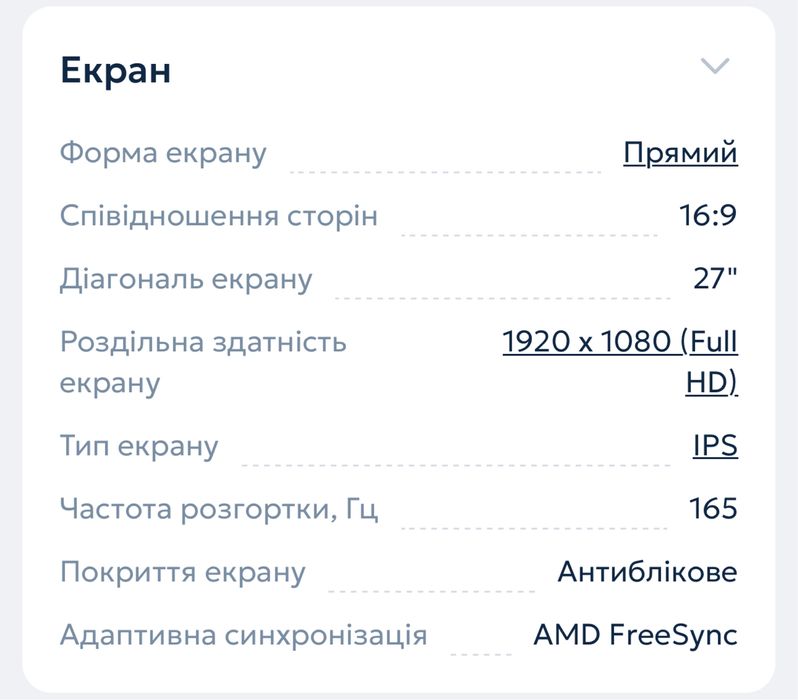
Task: Collapse the Екран section chevron
Action: pos(715,67)
